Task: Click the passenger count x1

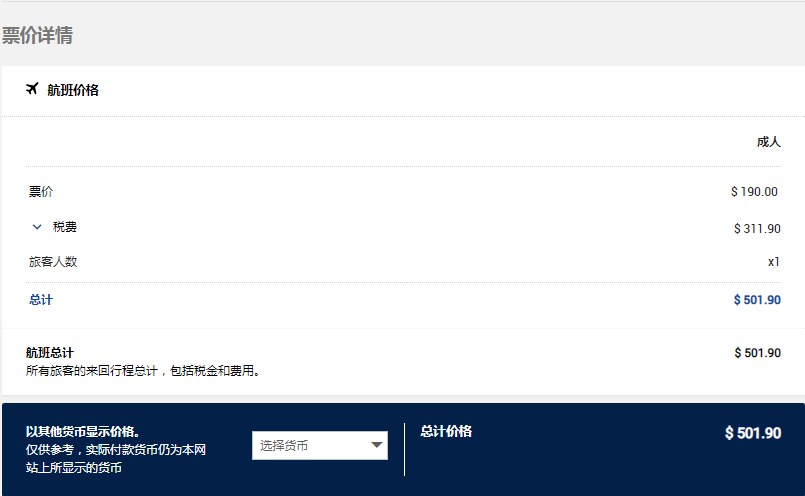Action: click(774, 262)
